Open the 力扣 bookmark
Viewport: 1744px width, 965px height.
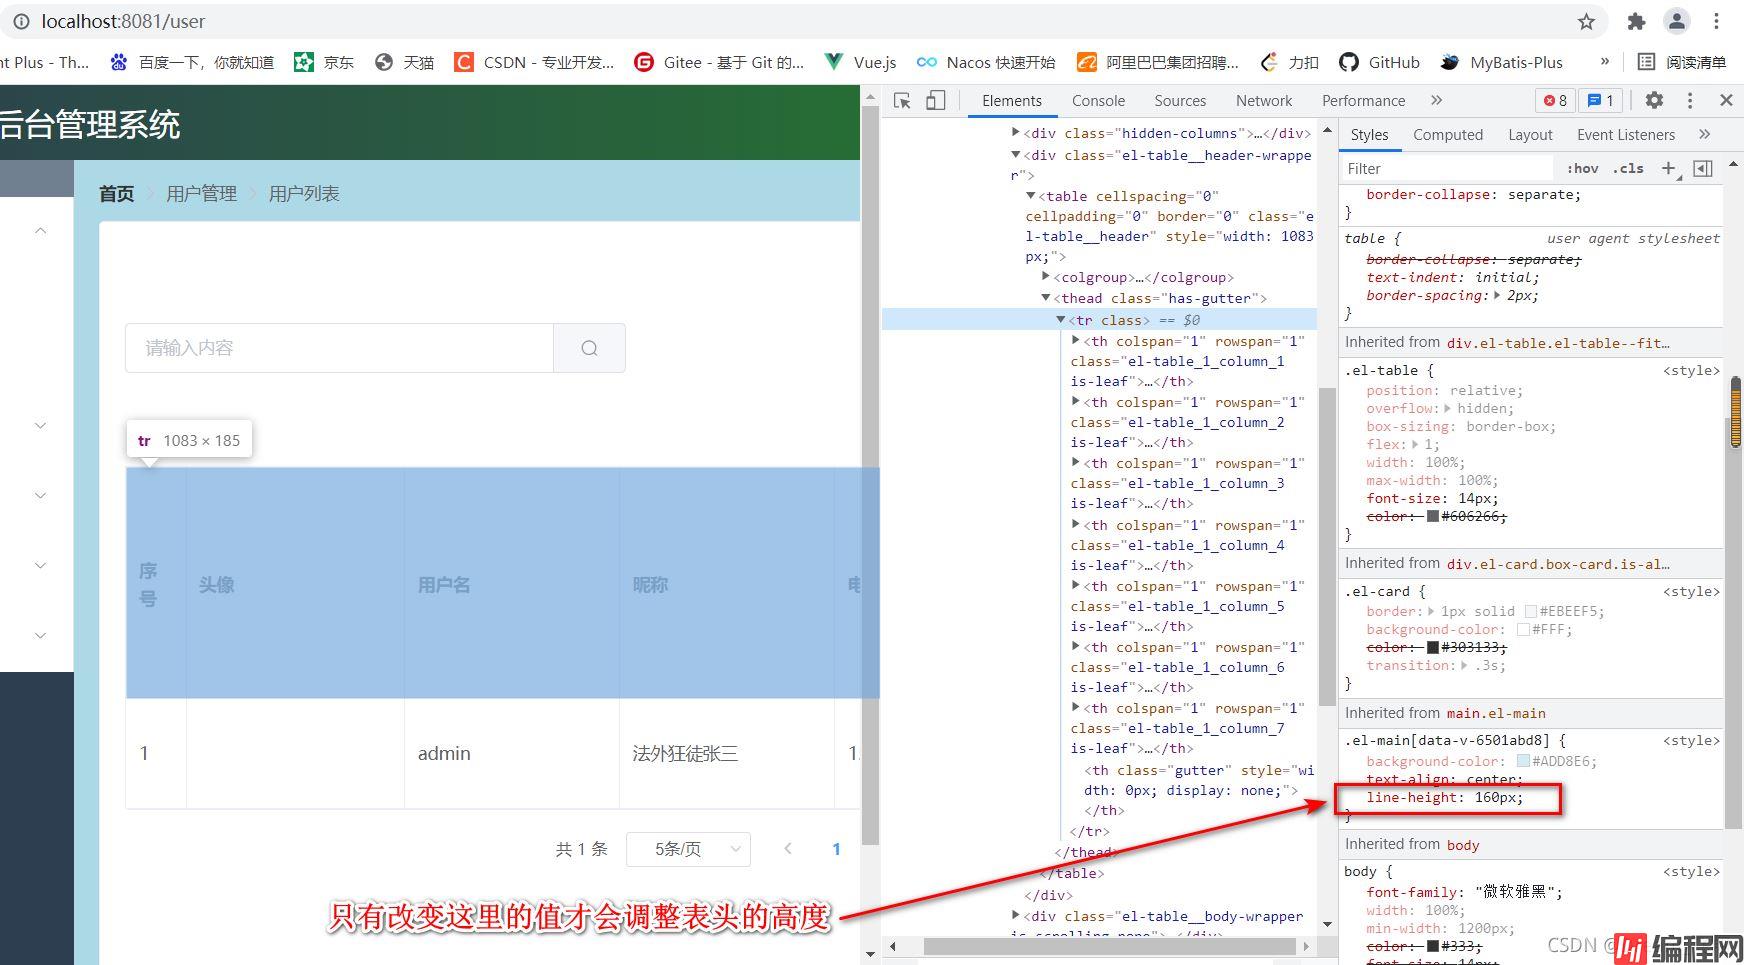pyautogui.click(x=1289, y=62)
